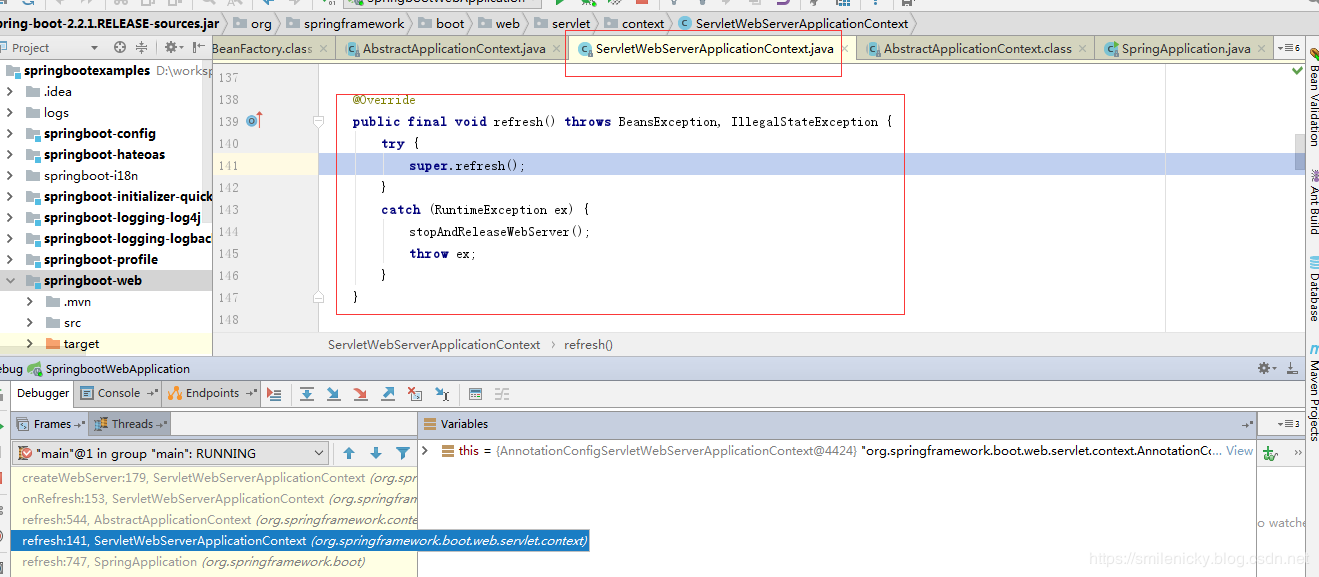Open Debug panel settings gear
Image resolution: width=1319 pixels, height=577 pixels.
click(x=1266, y=369)
